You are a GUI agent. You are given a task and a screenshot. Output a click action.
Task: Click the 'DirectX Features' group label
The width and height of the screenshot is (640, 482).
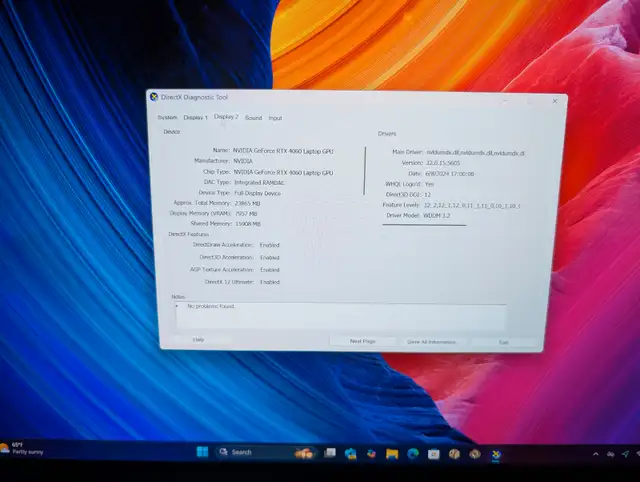(x=189, y=234)
